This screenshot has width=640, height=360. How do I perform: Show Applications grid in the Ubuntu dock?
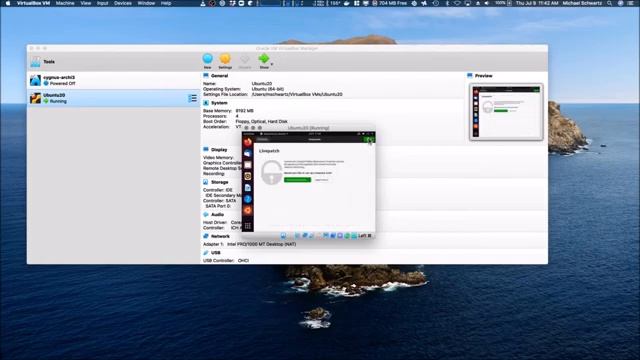tap(248, 226)
